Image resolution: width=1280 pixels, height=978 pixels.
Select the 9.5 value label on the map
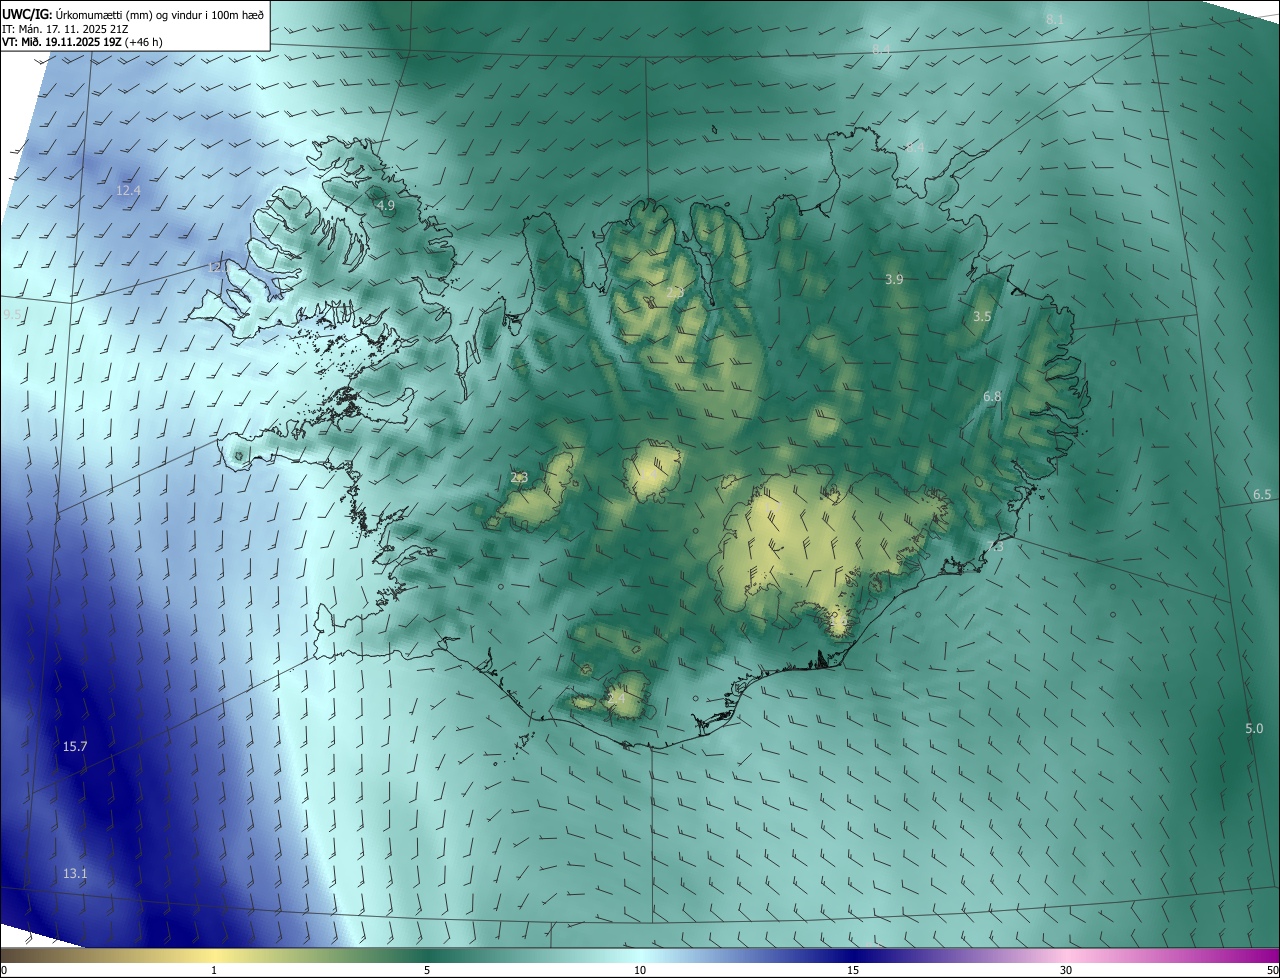[x=12, y=315]
